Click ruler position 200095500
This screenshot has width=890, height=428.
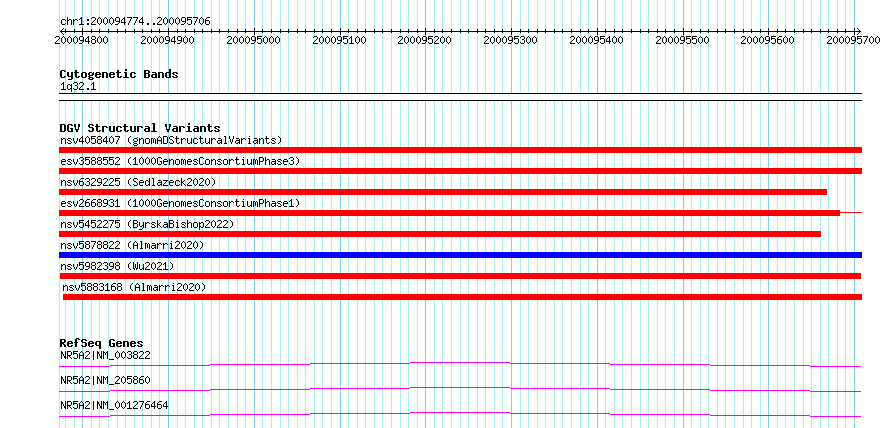point(682,40)
